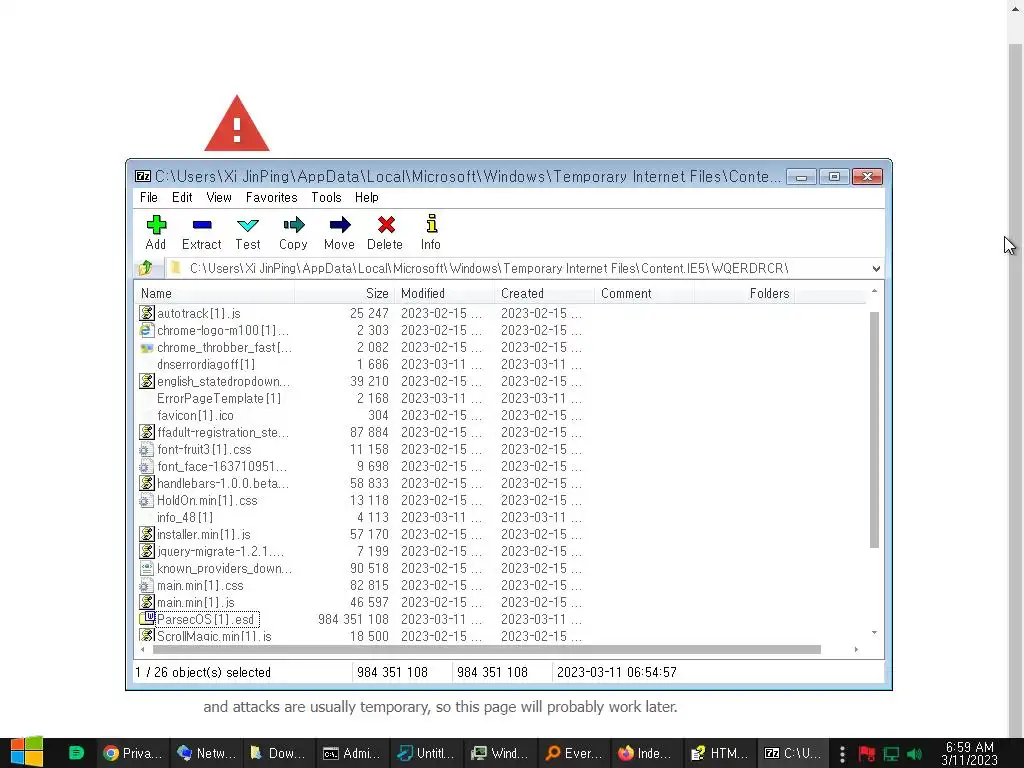Viewport: 1024px width, 768px height.
Task: Click the file list horizontal scrollbar thumb
Action: 487,649
